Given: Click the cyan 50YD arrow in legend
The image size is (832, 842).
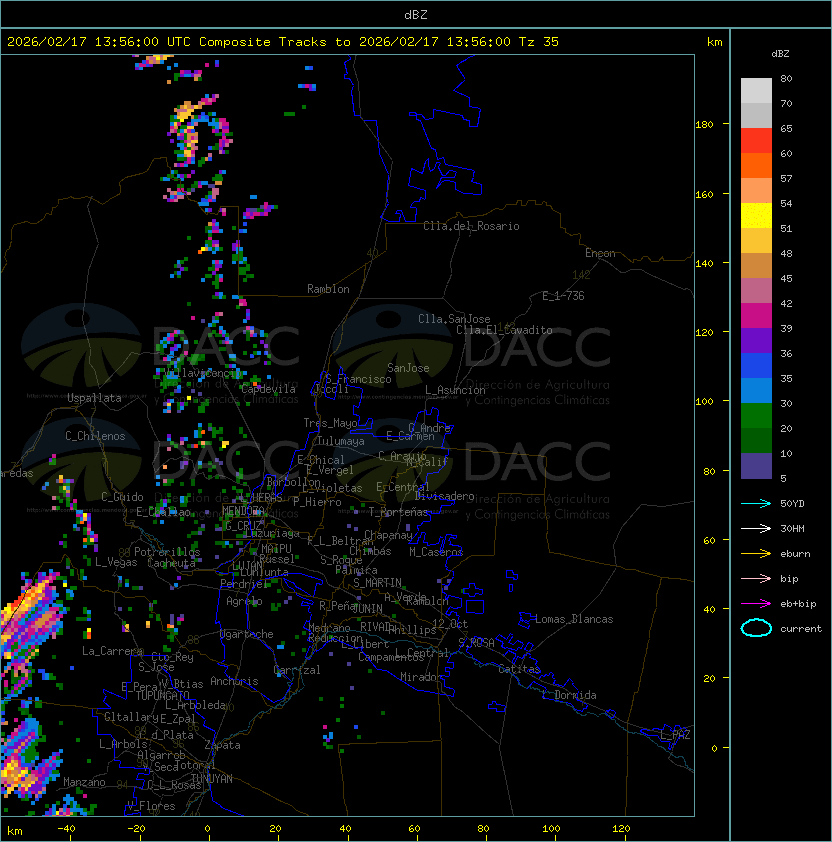Looking at the screenshot, I should [x=756, y=503].
